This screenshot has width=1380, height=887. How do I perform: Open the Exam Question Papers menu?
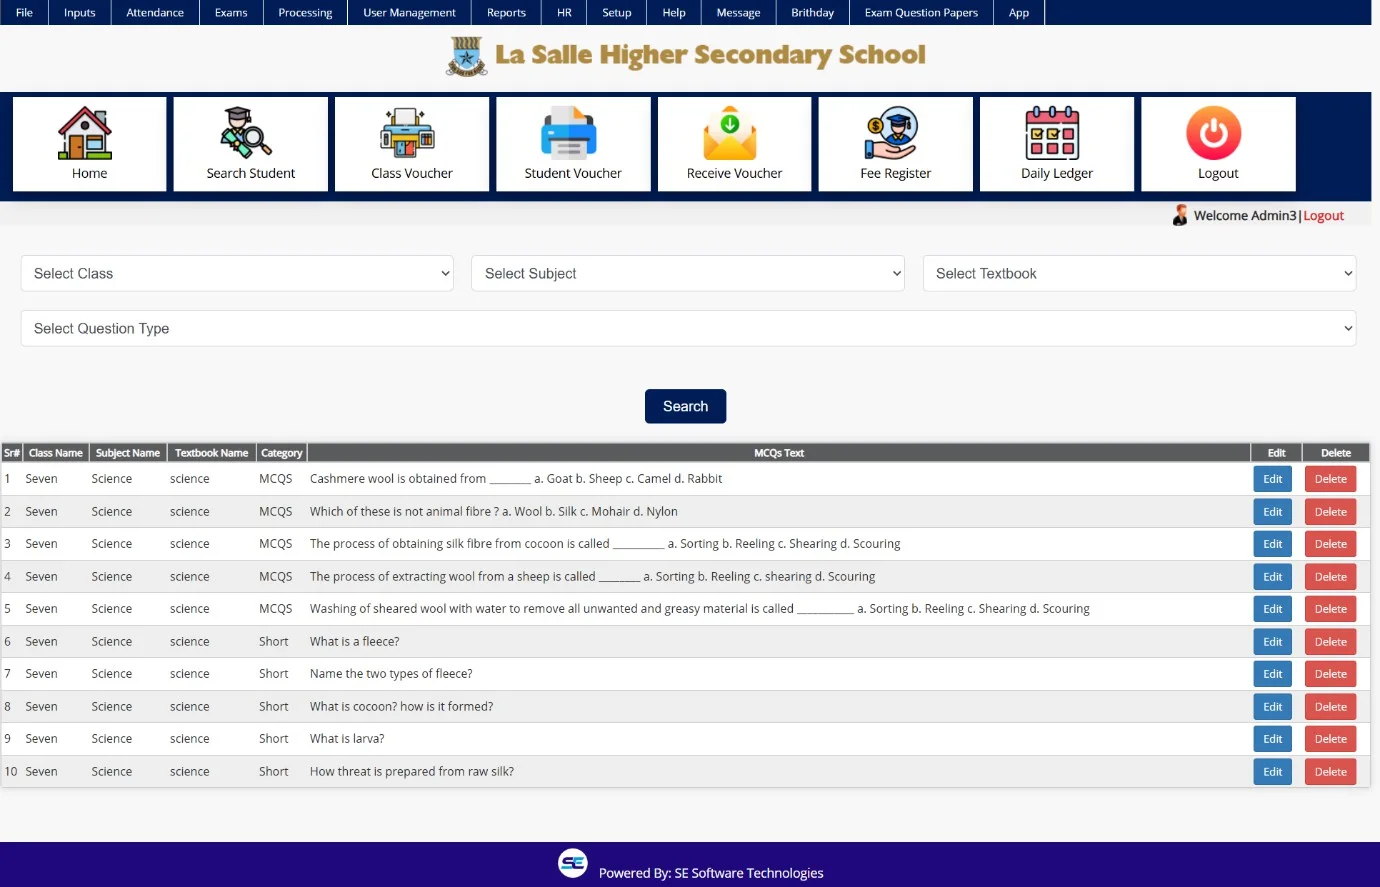[x=921, y=13]
